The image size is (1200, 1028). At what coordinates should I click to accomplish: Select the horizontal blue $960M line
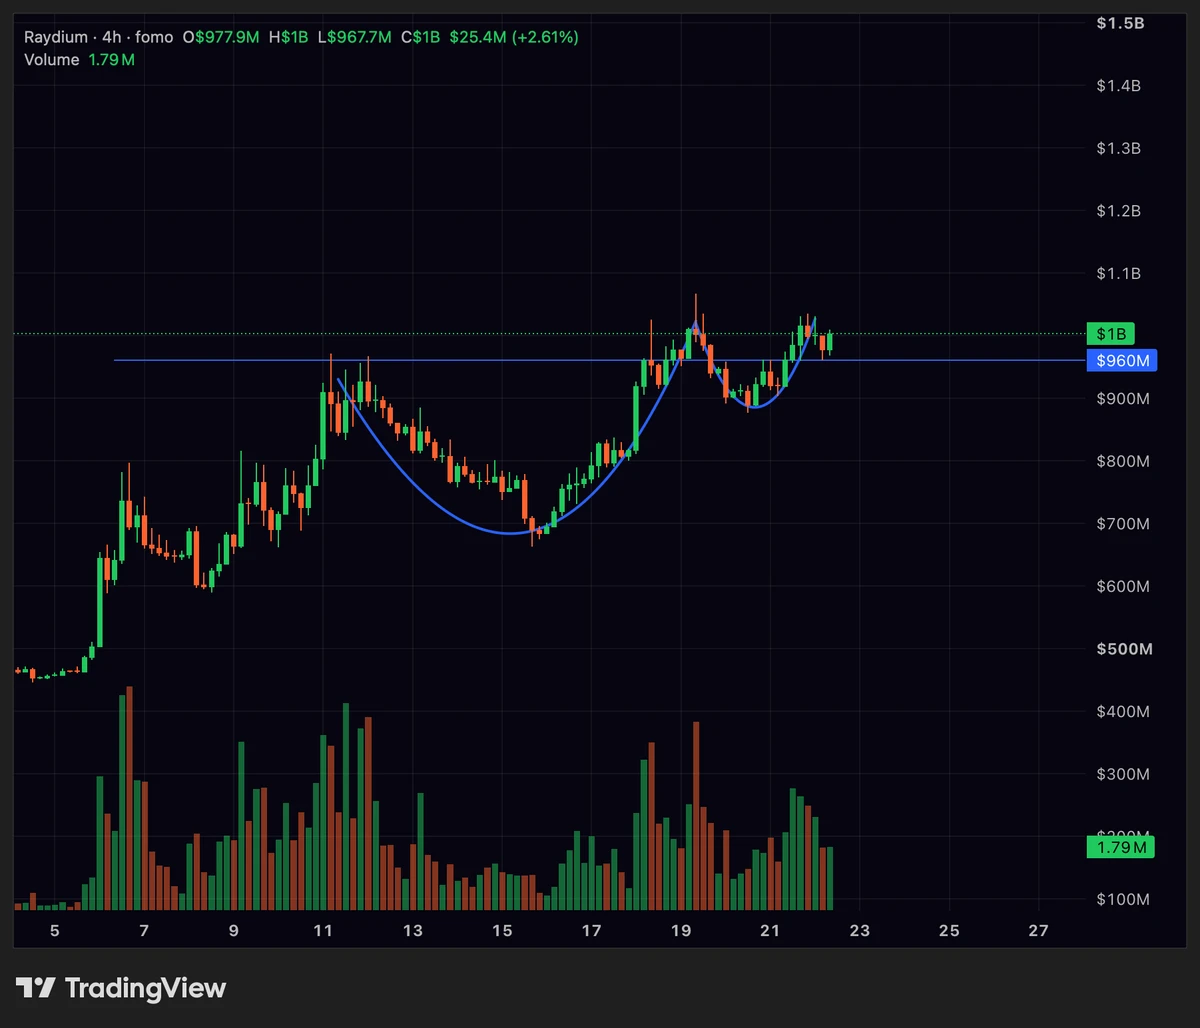600,360
